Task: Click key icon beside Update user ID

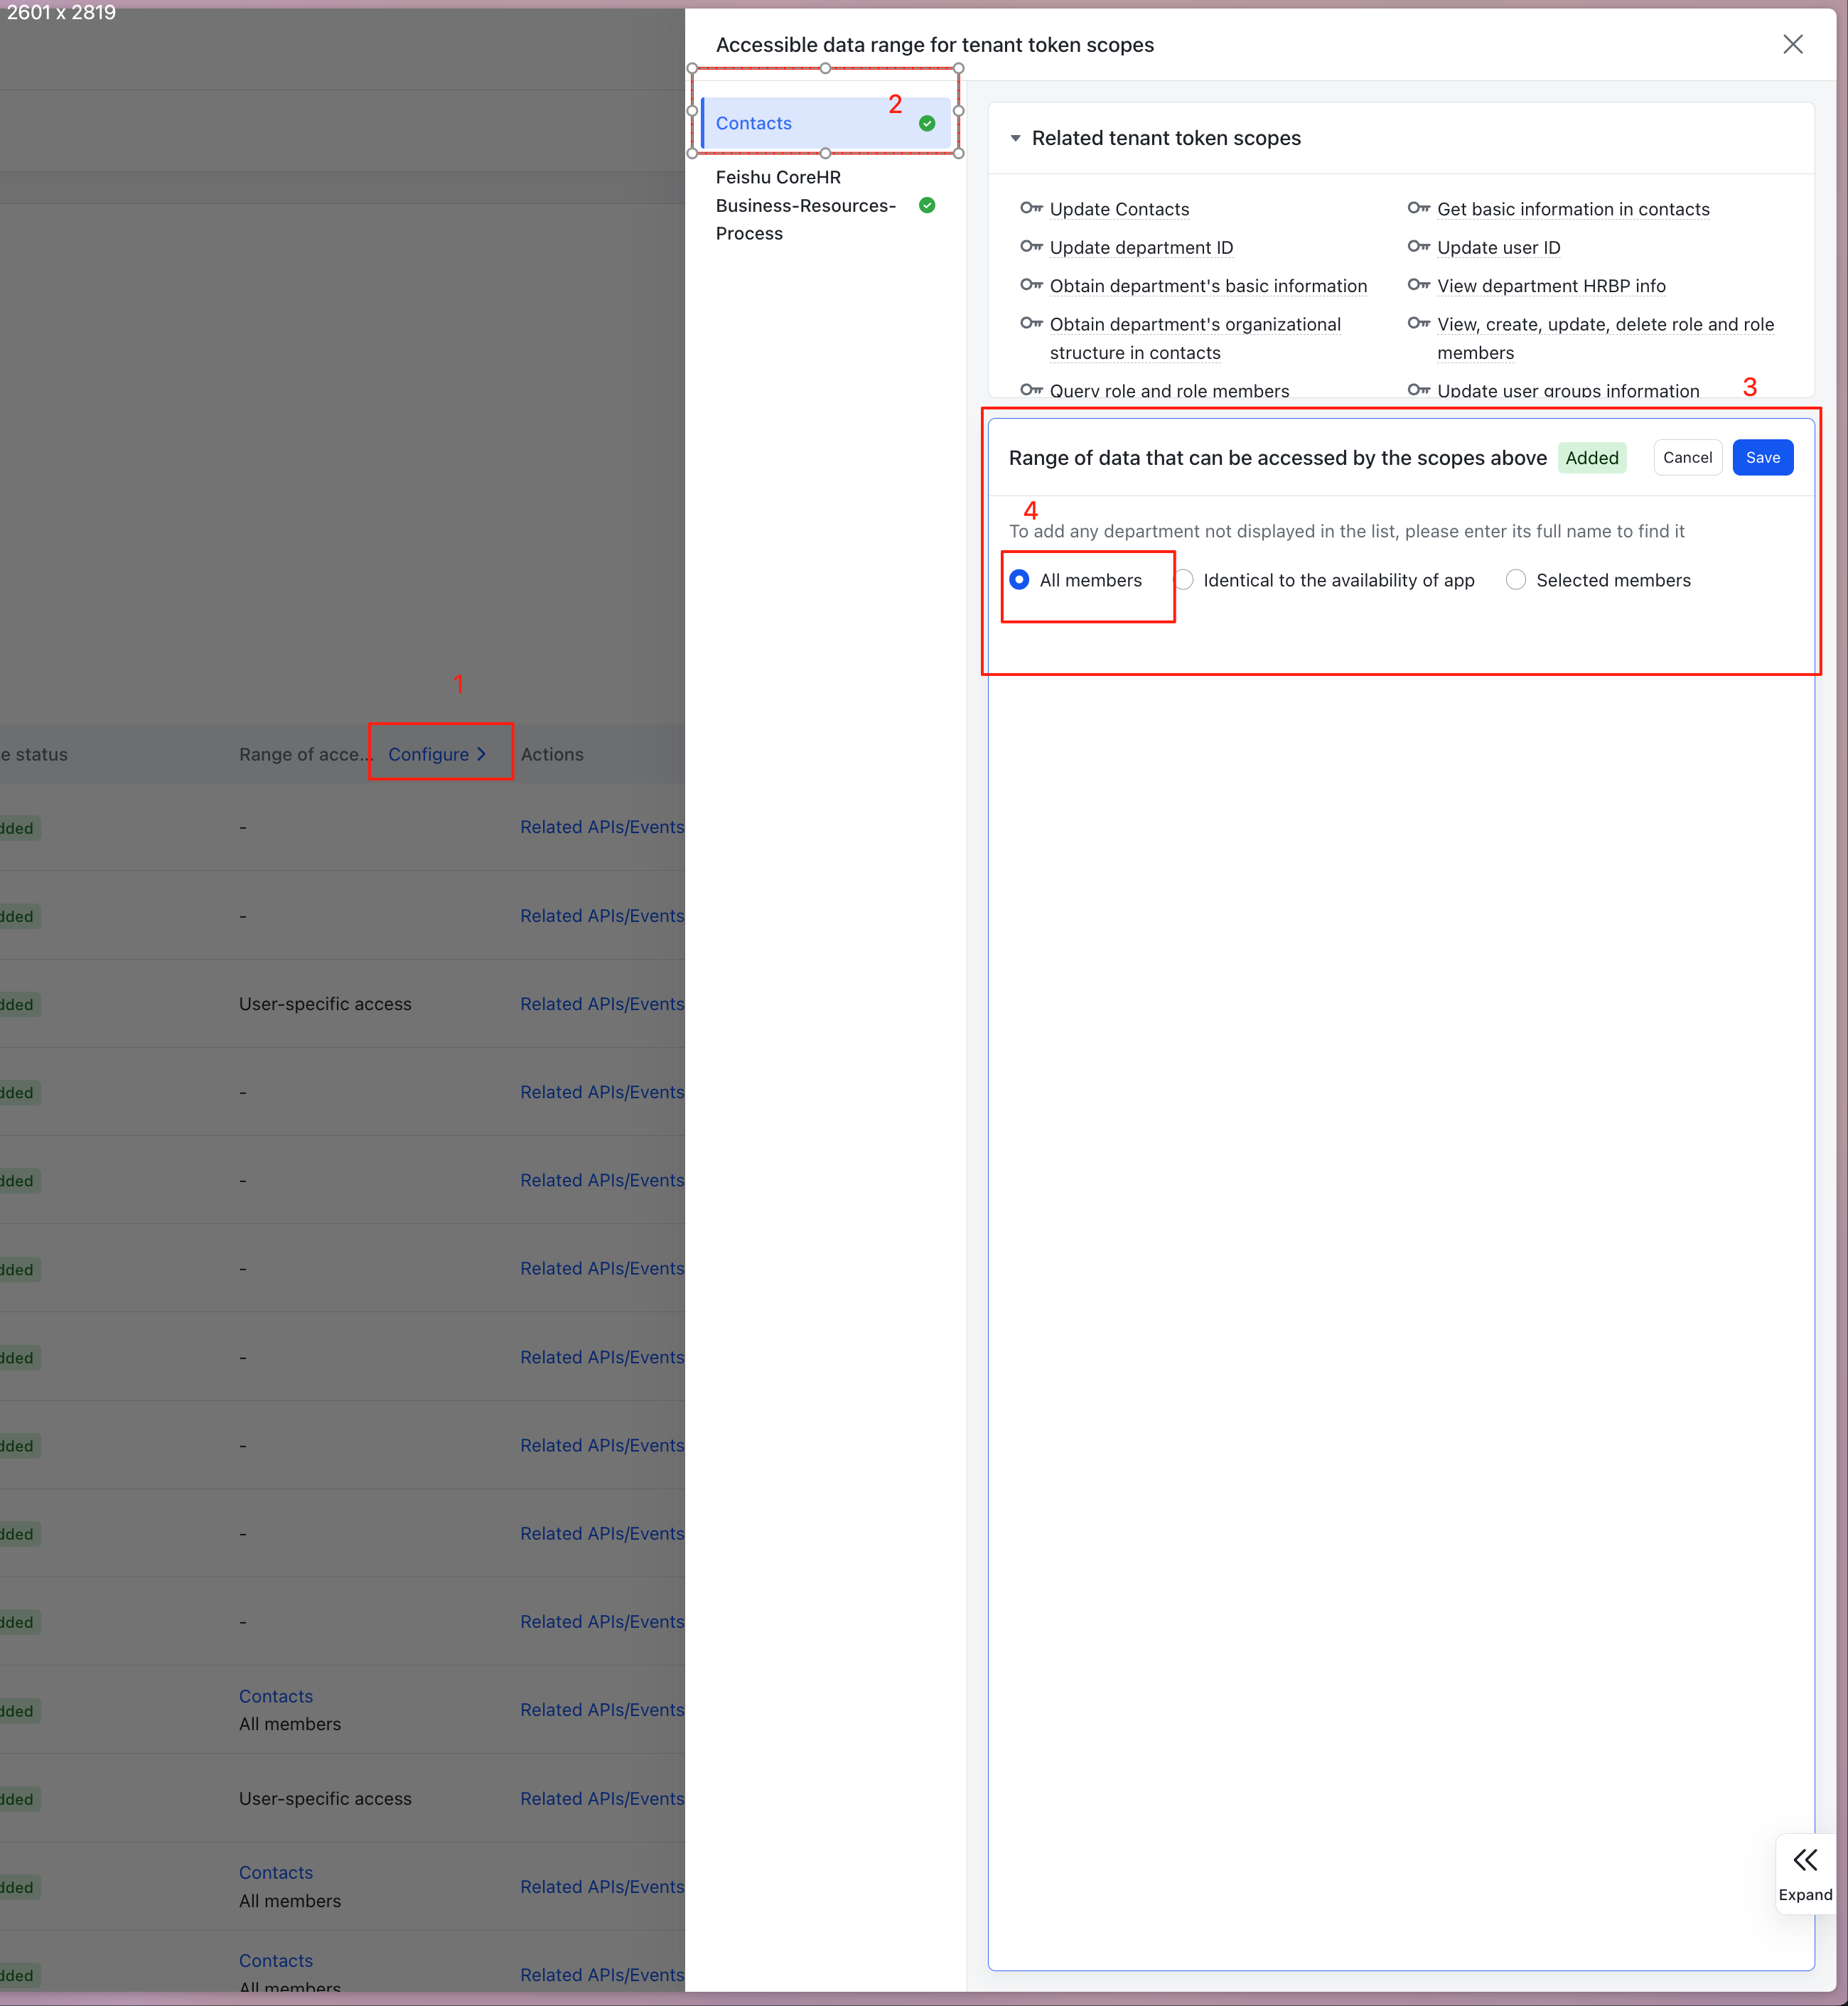Action: pyautogui.click(x=1418, y=246)
